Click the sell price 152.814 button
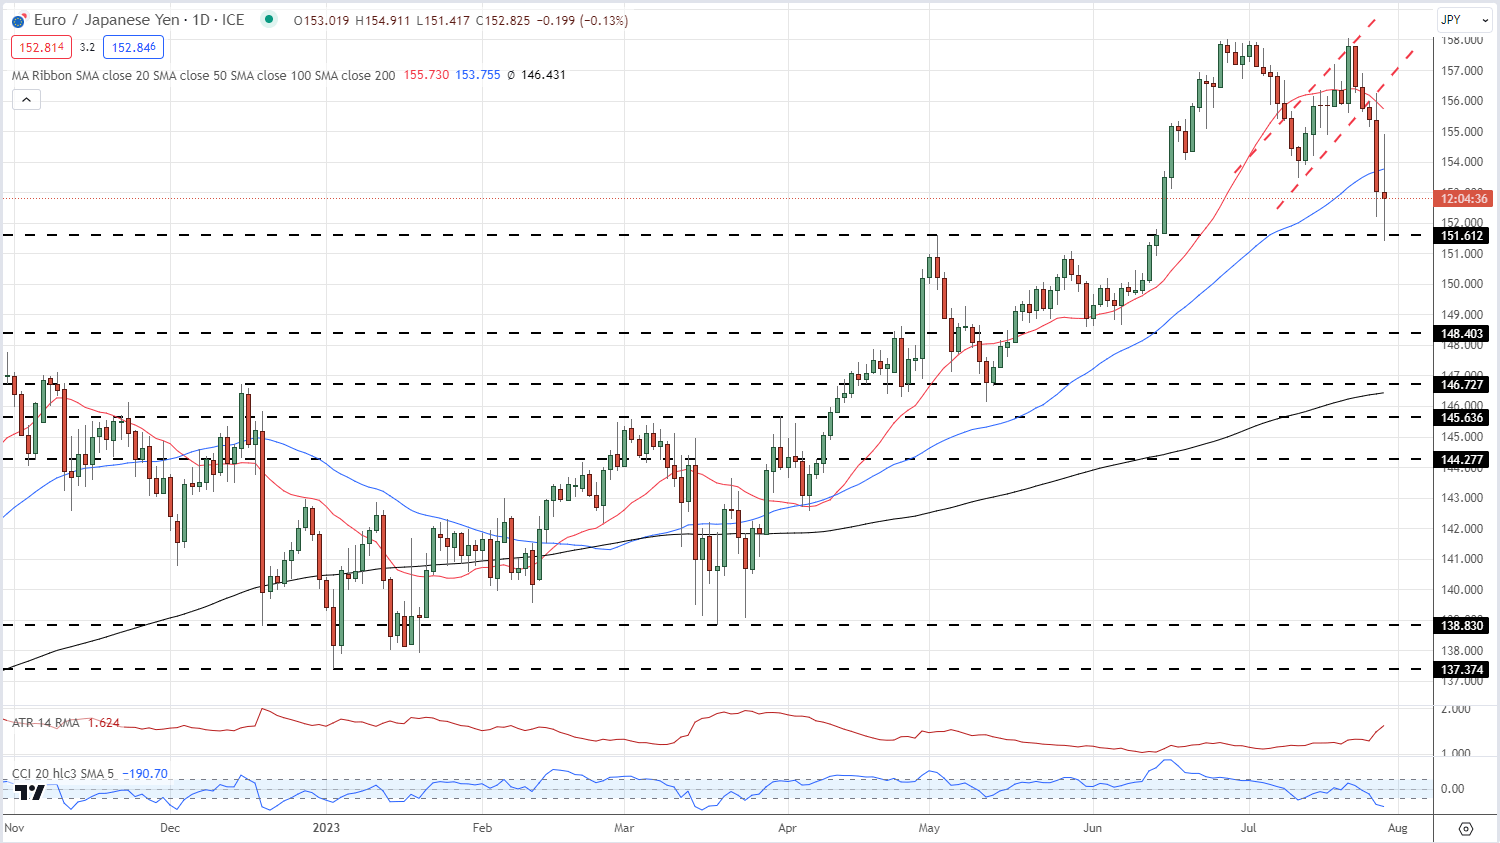This screenshot has height=843, width=1500. point(42,47)
